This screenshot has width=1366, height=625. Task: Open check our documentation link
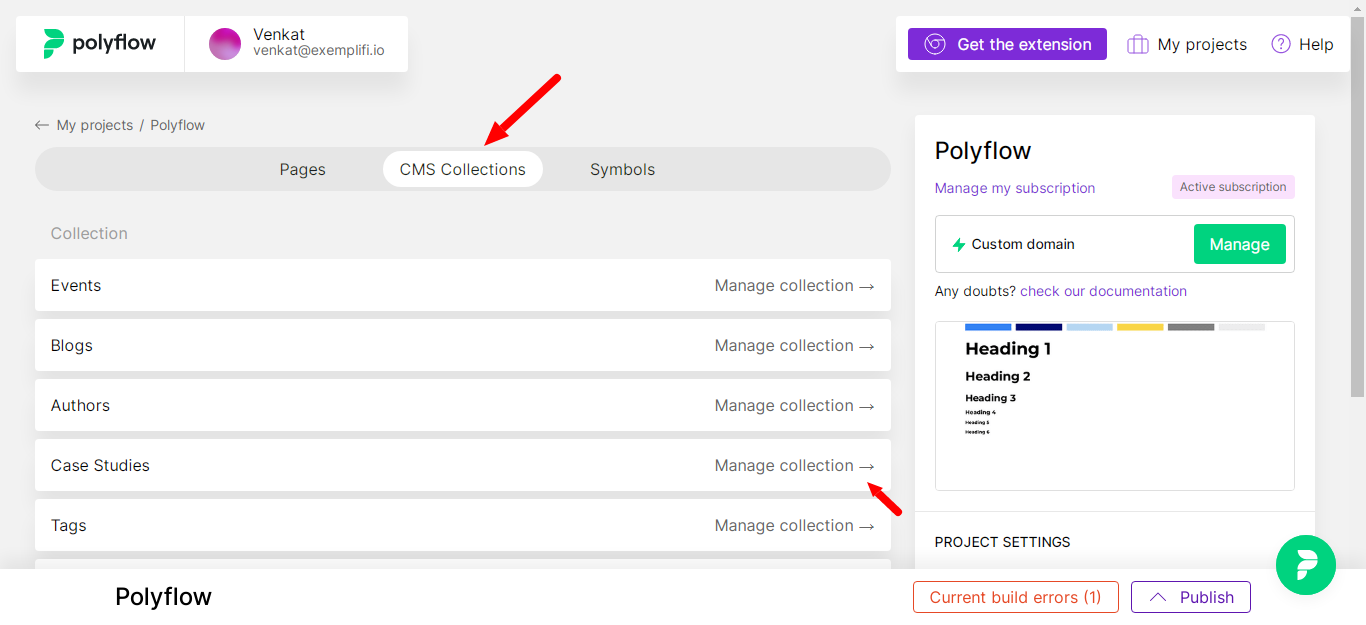tap(1104, 291)
